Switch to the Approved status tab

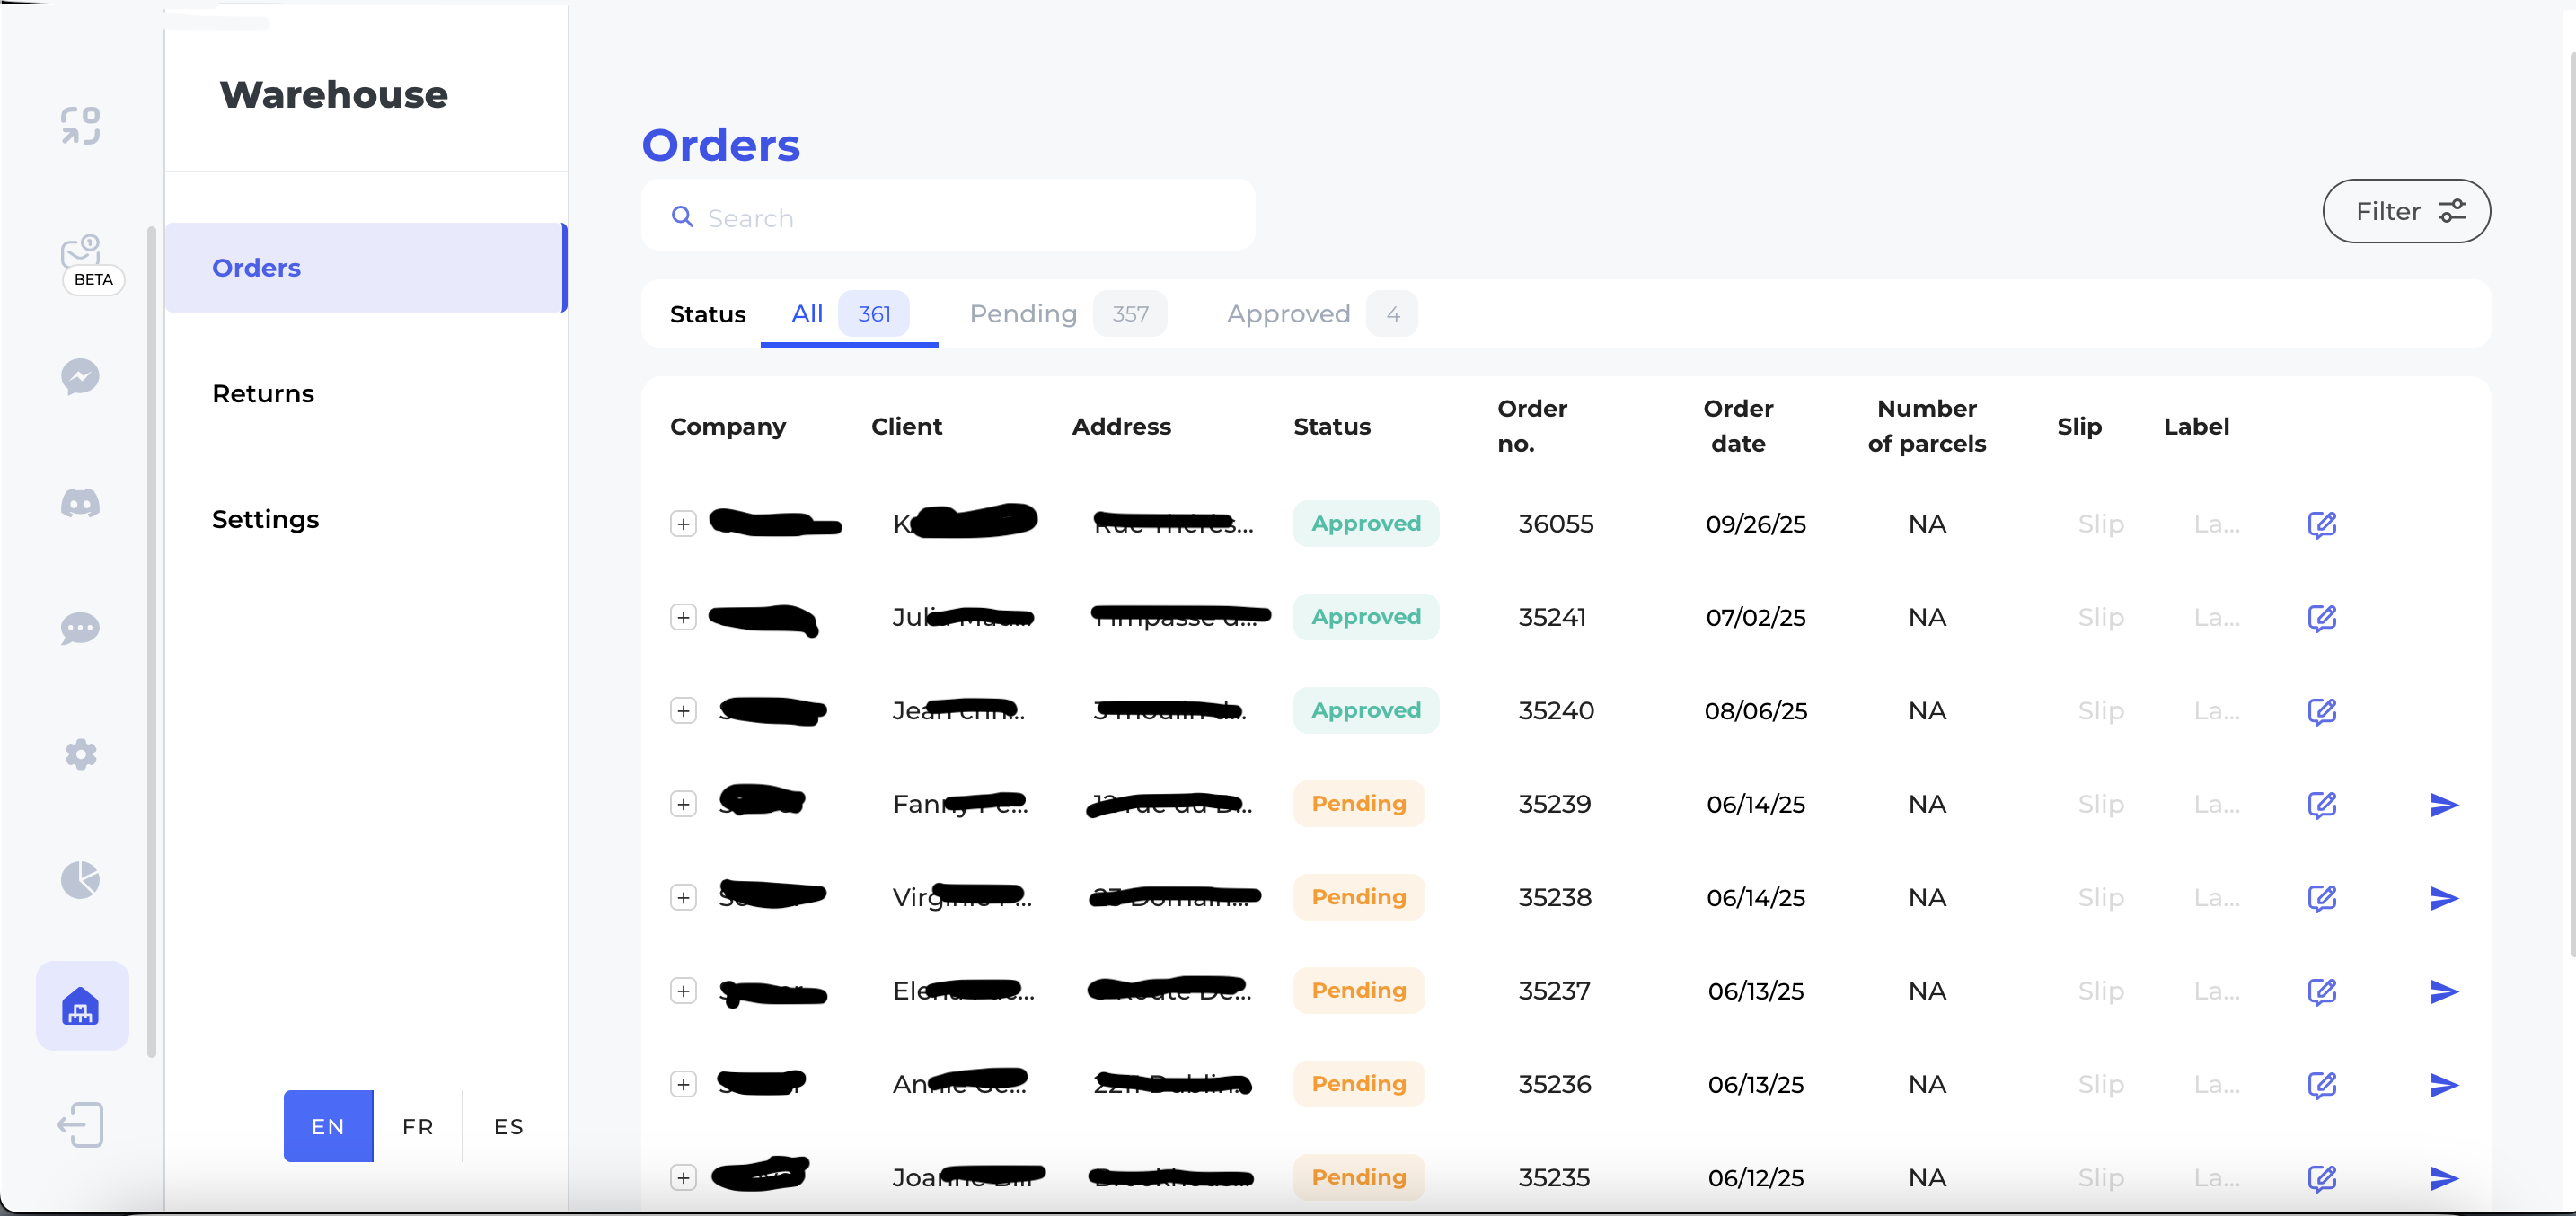pos(1287,313)
